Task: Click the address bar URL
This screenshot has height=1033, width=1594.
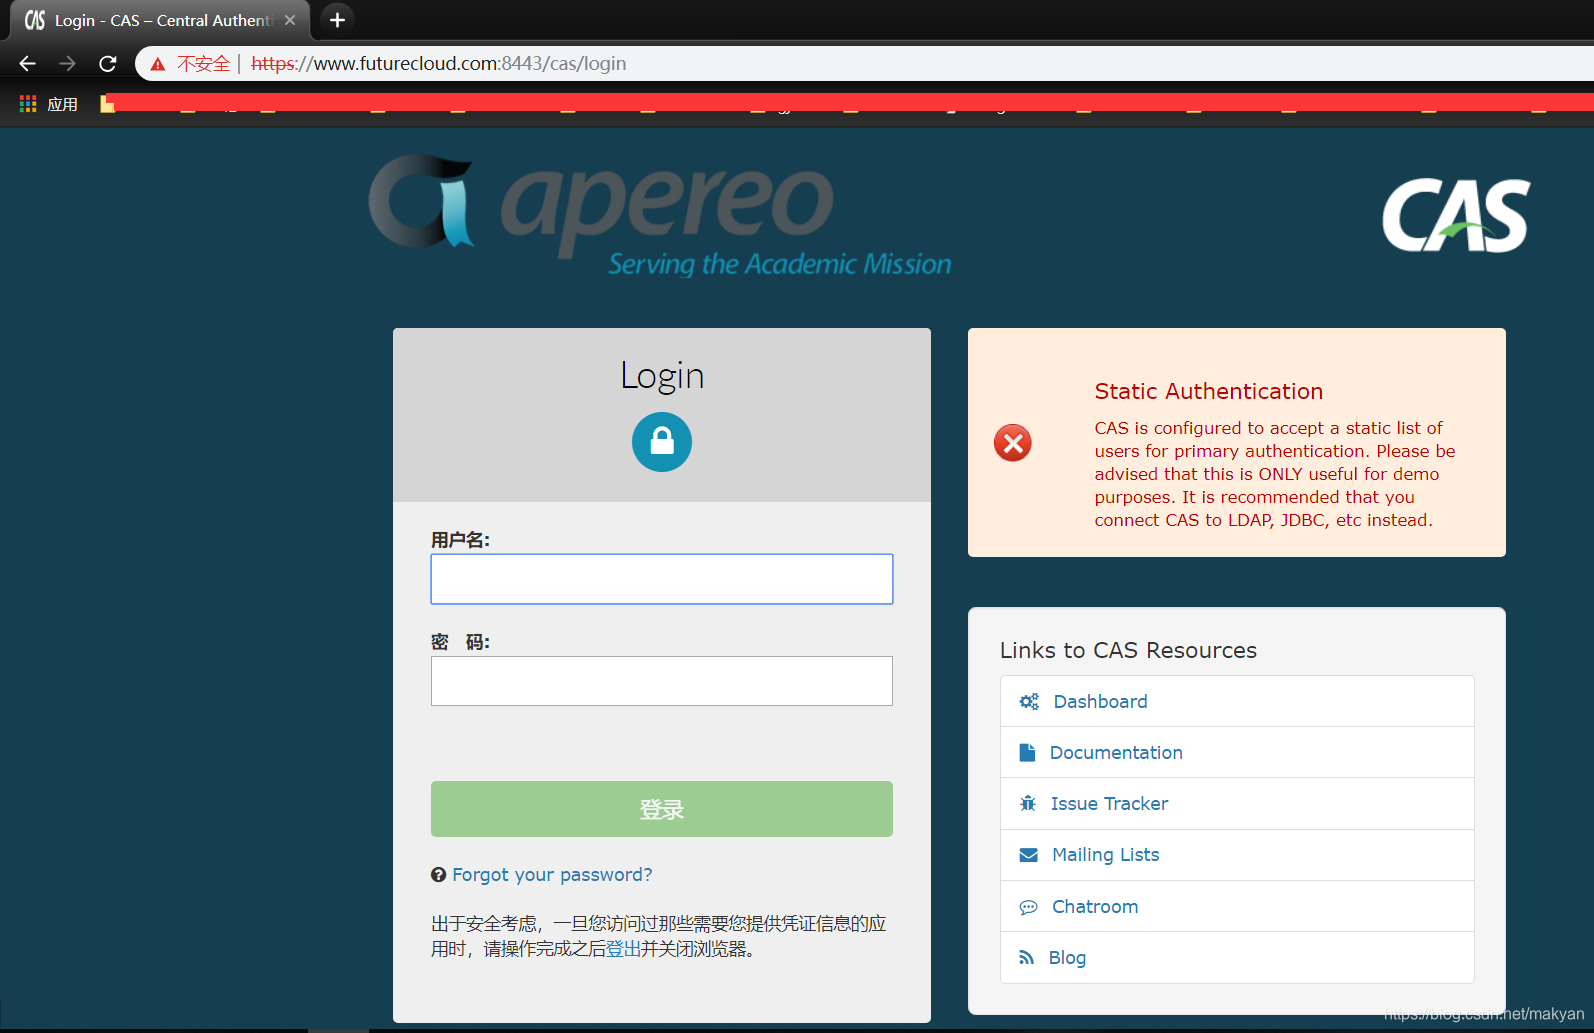Action: click(x=439, y=64)
